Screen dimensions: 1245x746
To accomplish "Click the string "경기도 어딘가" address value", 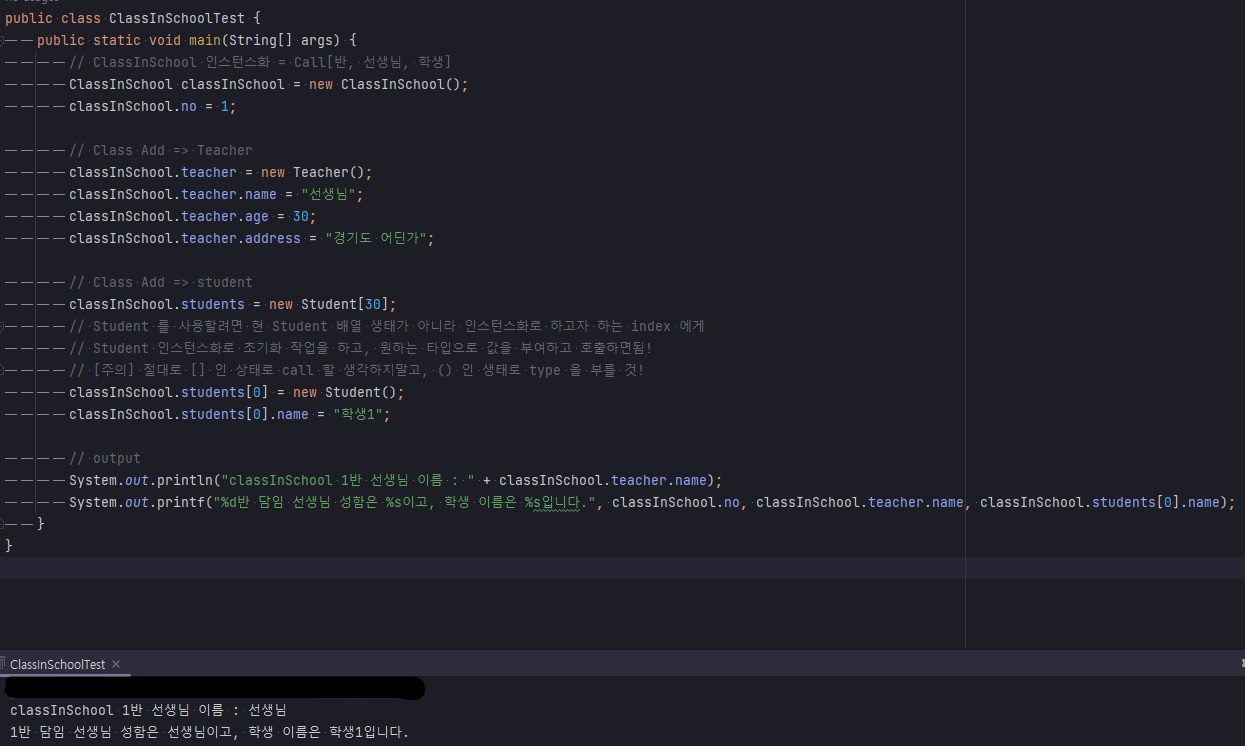I will click(x=377, y=239).
